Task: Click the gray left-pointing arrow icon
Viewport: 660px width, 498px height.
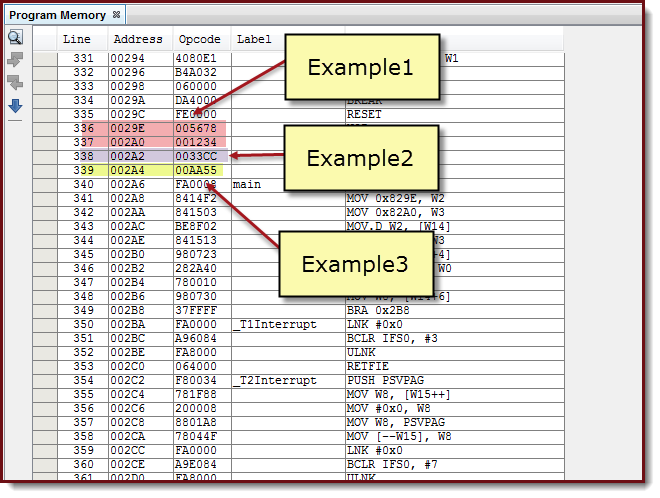Action: tap(15, 82)
